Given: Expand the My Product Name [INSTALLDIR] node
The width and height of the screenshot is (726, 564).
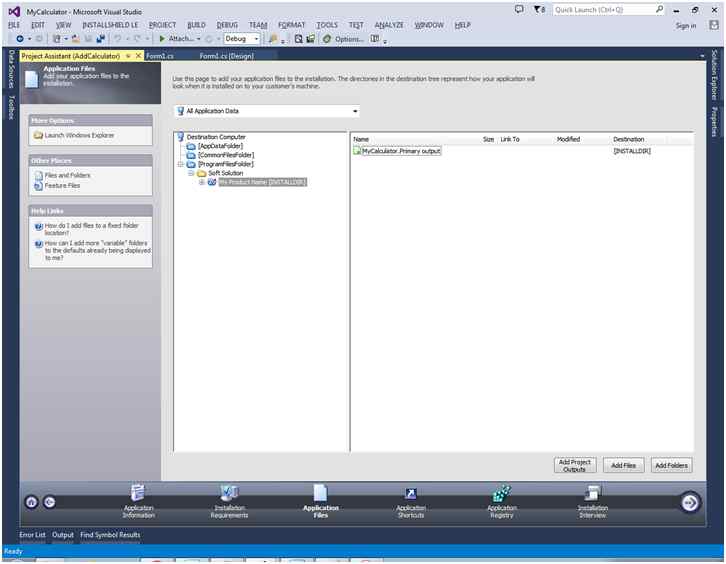Looking at the screenshot, I should [202, 182].
